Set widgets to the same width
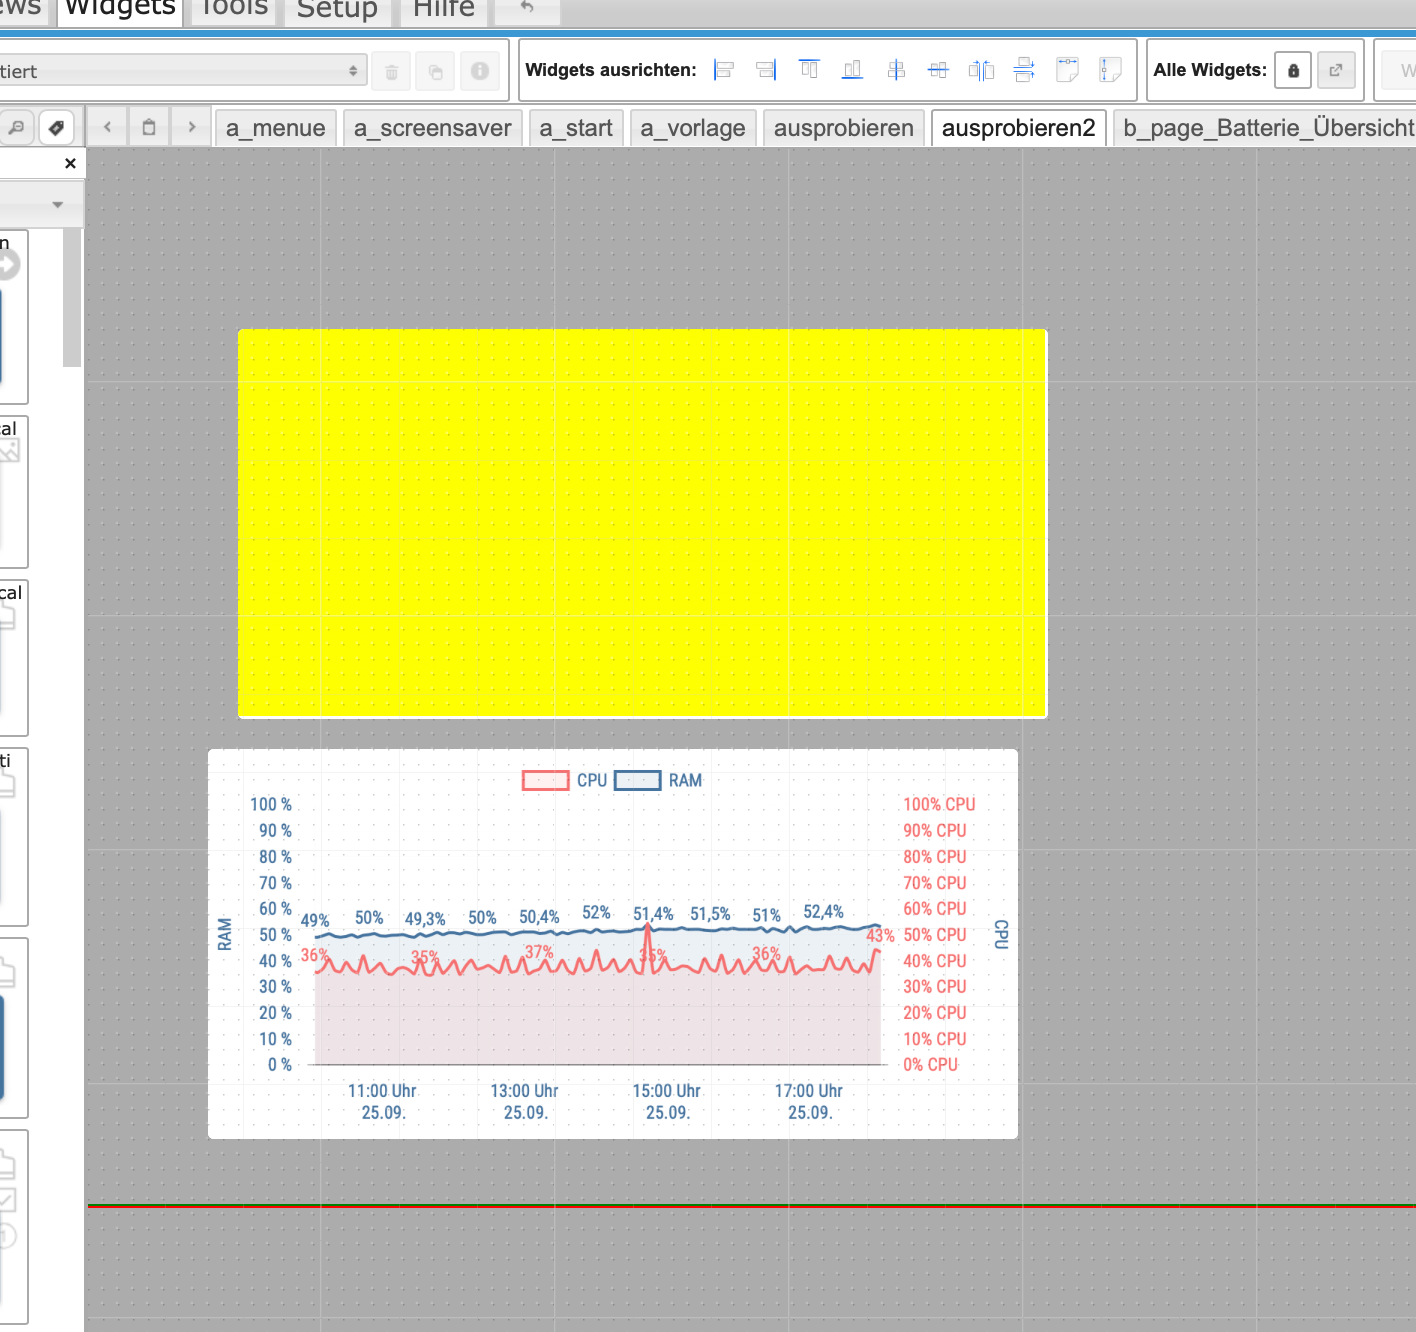 [1067, 70]
